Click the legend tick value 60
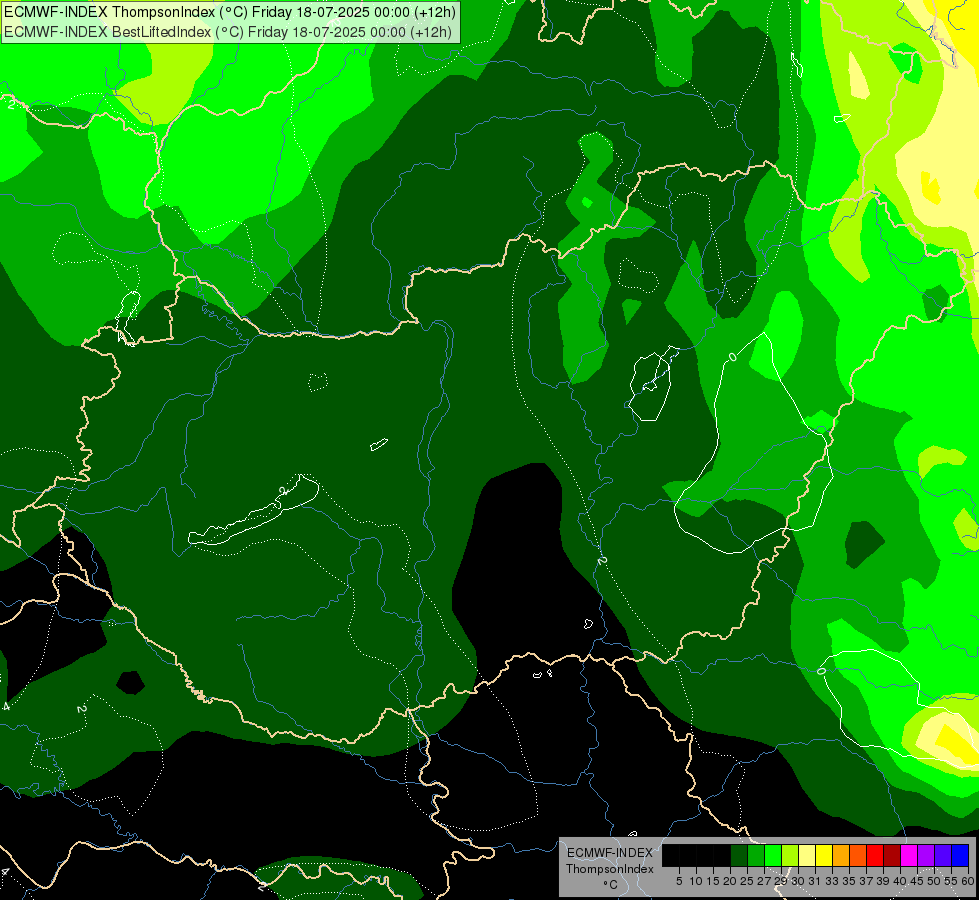Viewport: 979px width, 900px height. click(x=968, y=881)
